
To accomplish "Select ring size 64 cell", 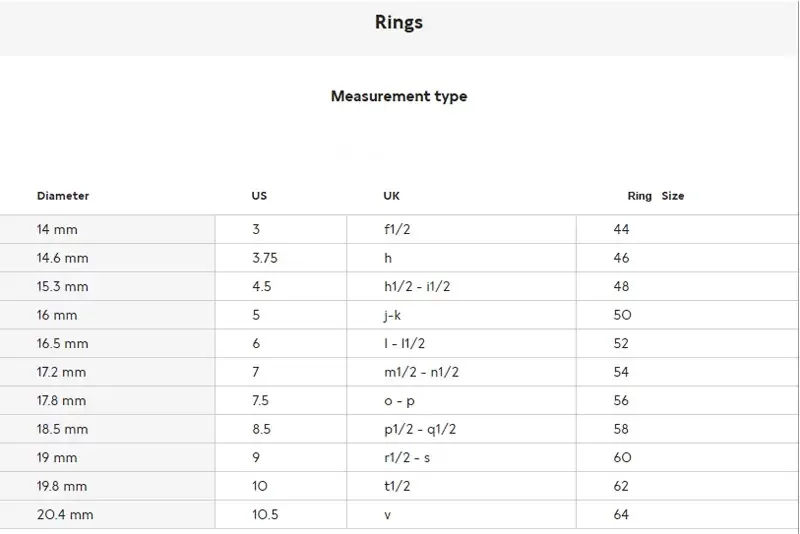I will pos(622,514).
